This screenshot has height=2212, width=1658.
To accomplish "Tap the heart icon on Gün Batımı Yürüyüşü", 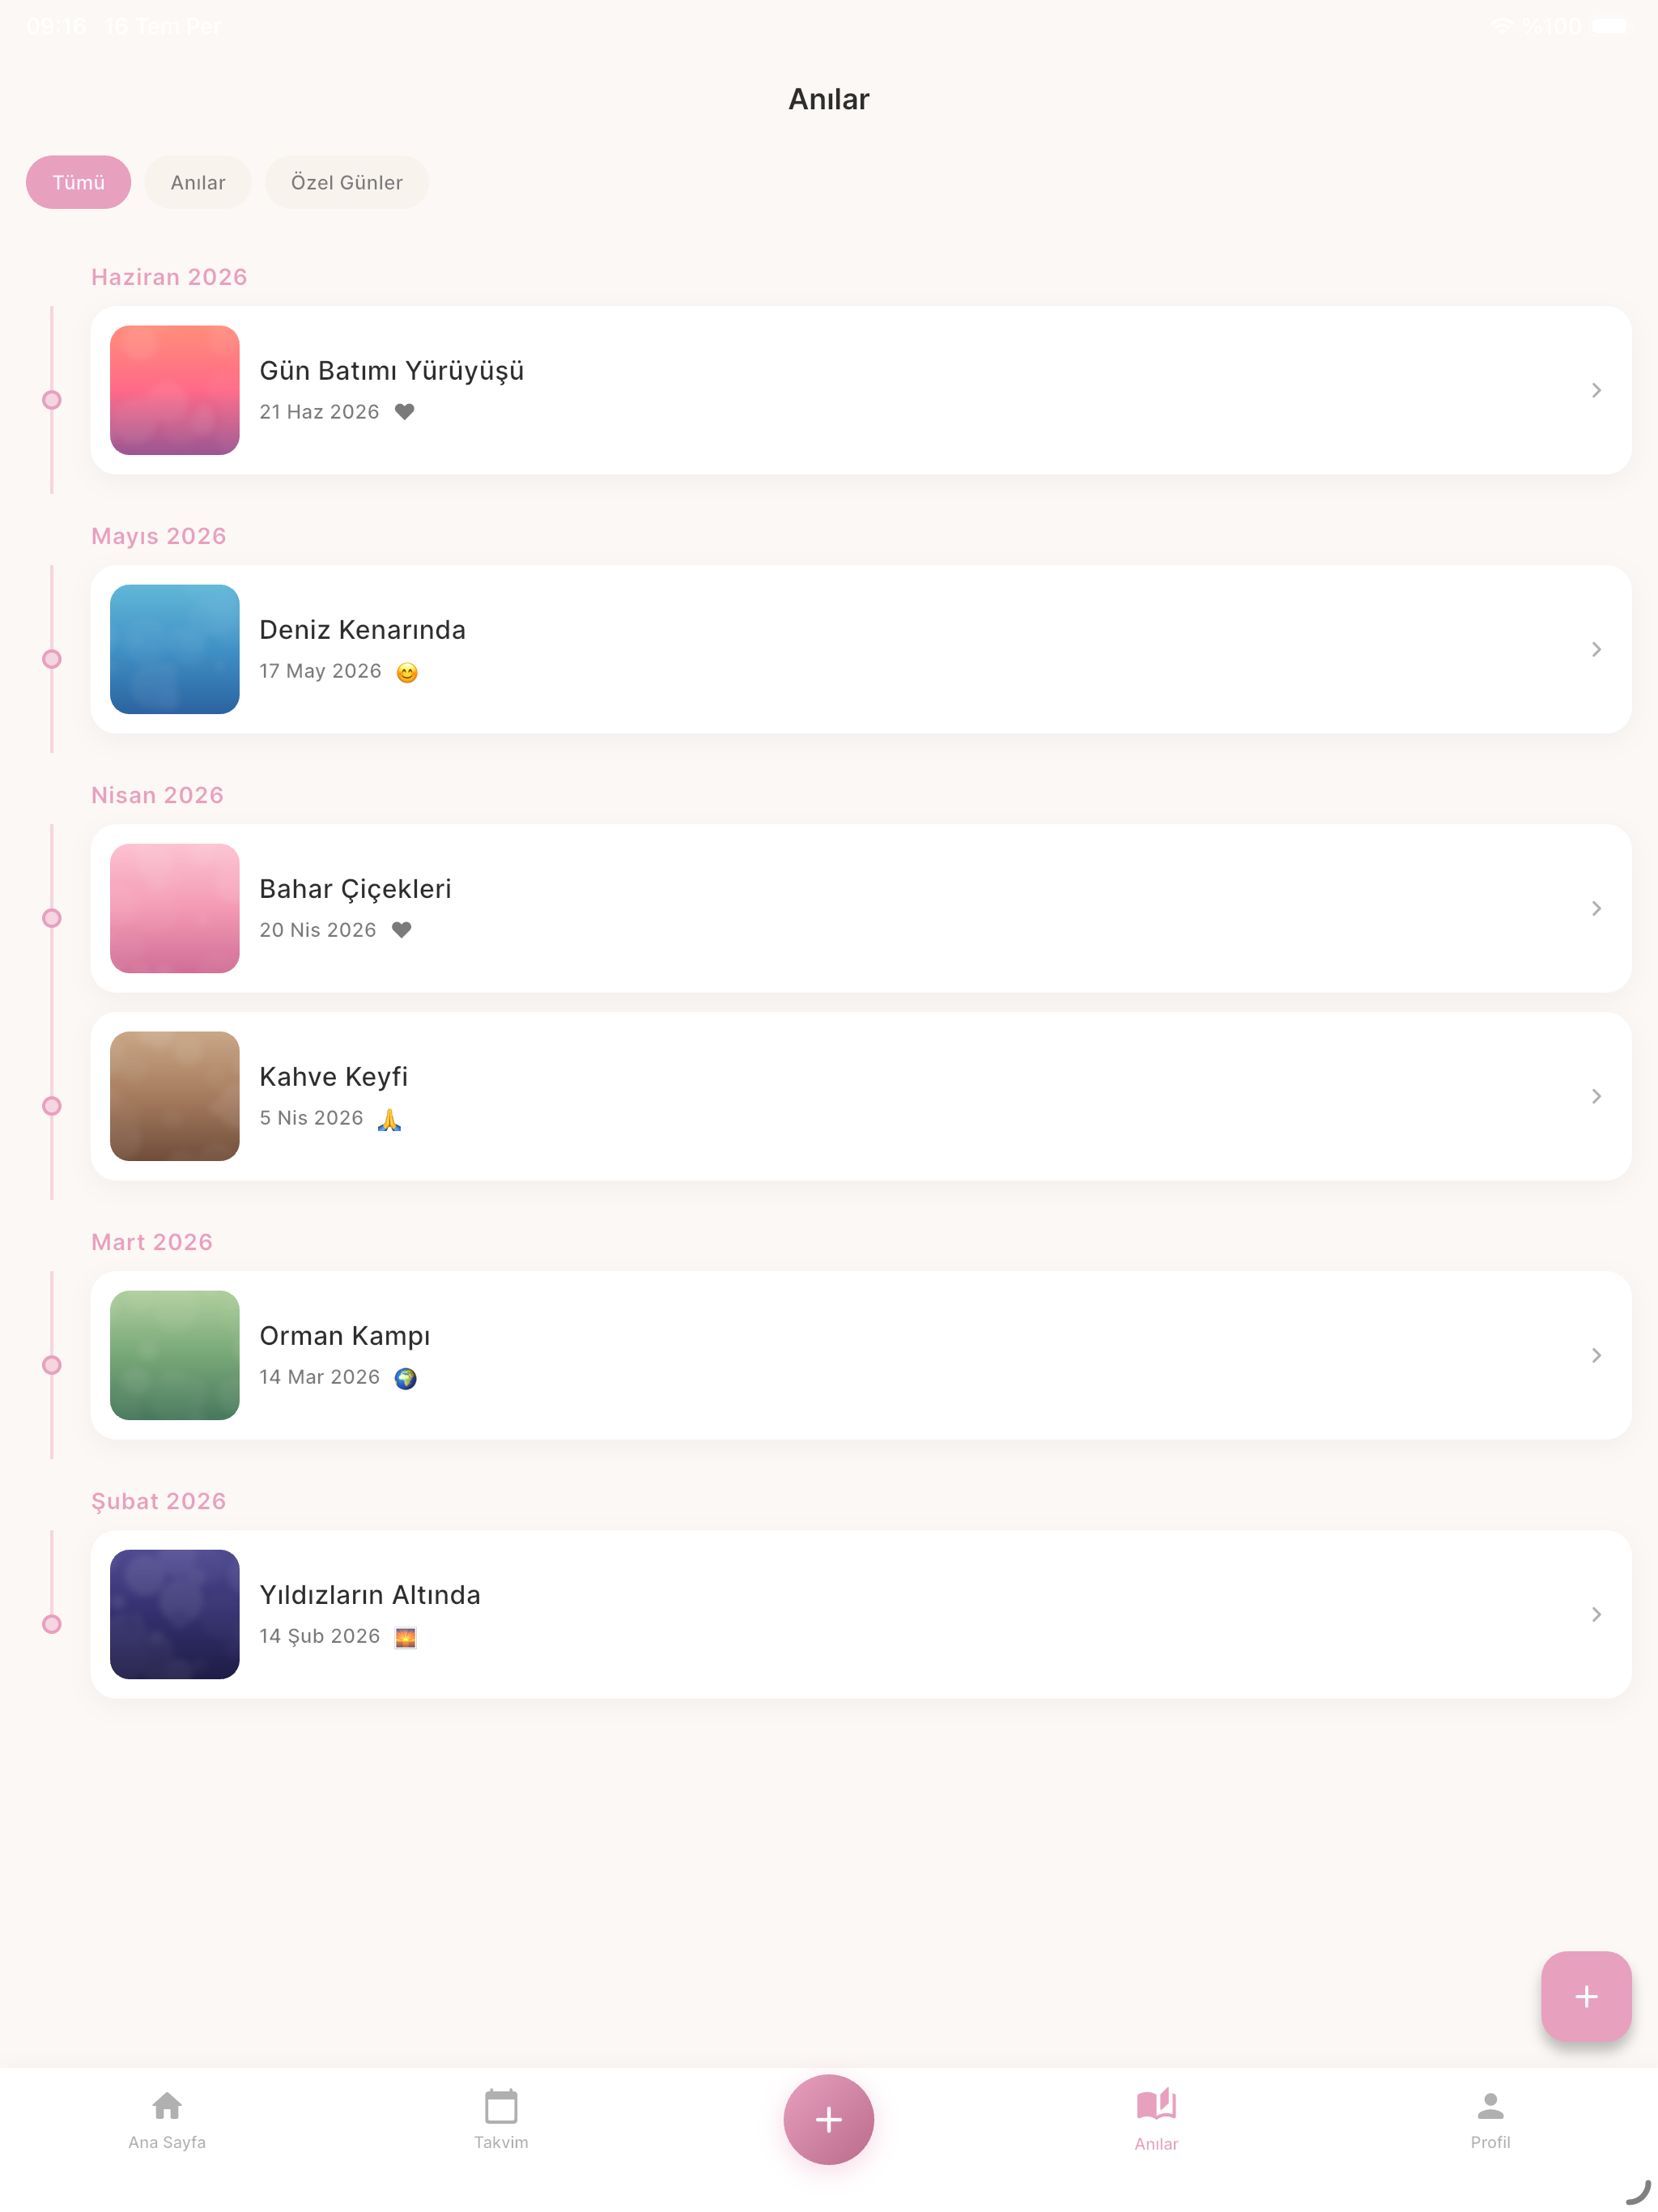I will tap(404, 412).
